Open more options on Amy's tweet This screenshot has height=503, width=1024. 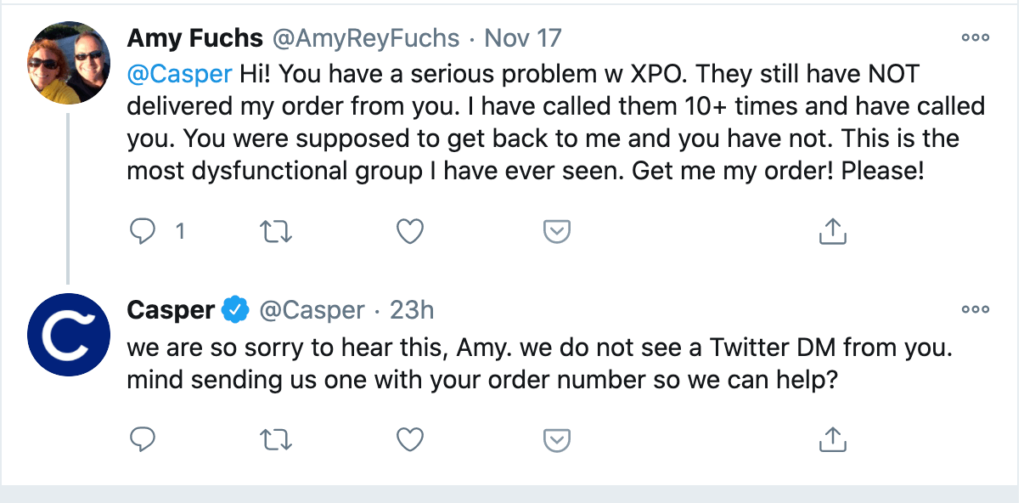coord(974,38)
